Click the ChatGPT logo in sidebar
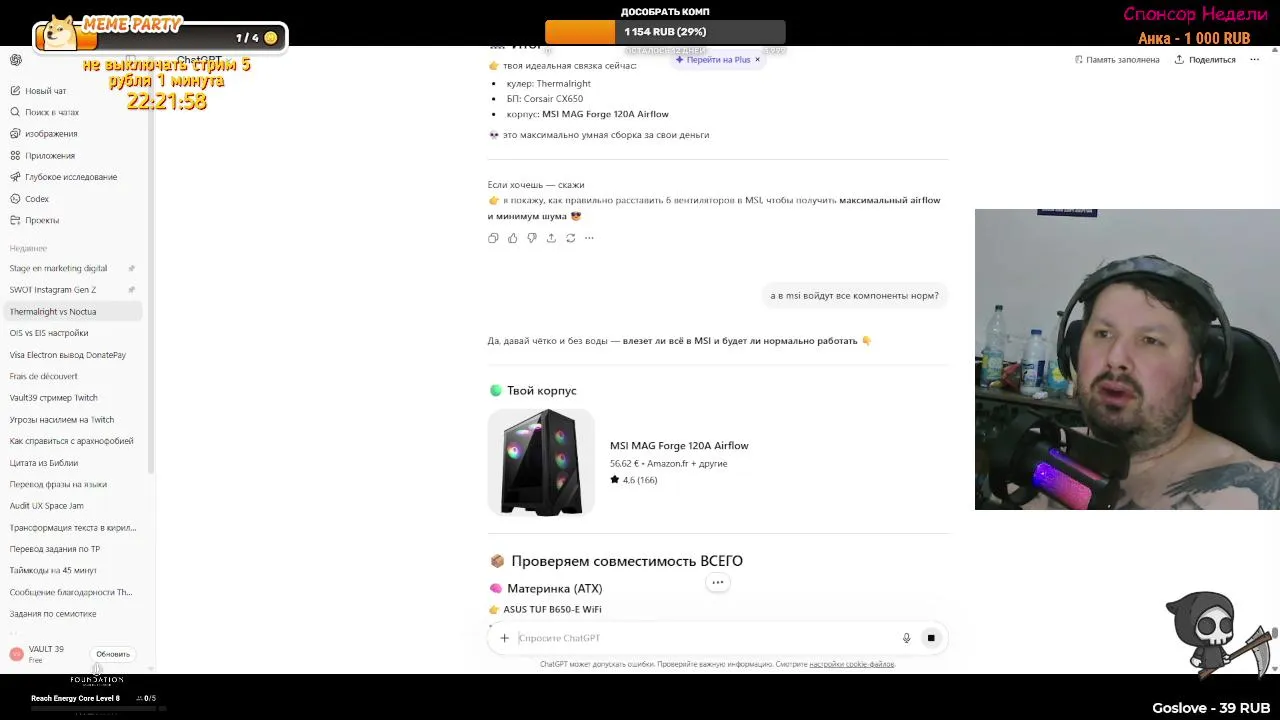The height and width of the screenshot is (720, 1280). (16, 60)
